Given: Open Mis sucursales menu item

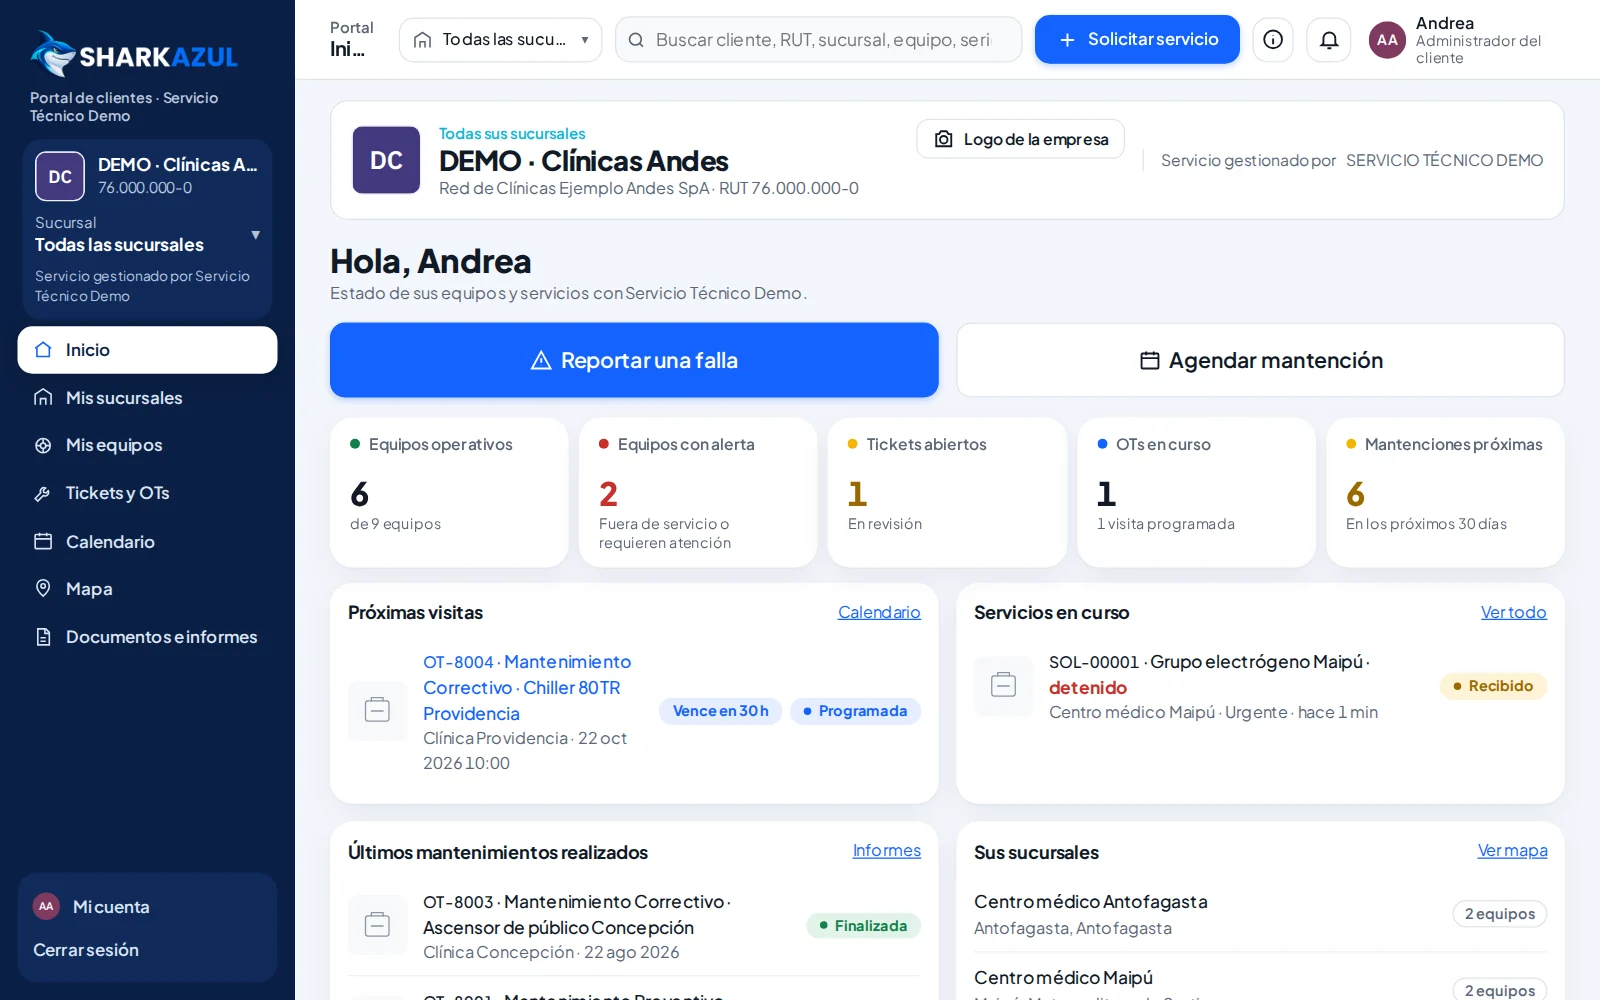Looking at the screenshot, I should coord(147,398).
